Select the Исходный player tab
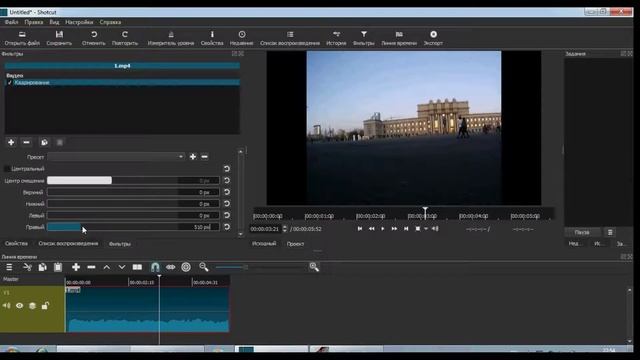640x360 pixels. pyautogui.click(x=264, y=243)
